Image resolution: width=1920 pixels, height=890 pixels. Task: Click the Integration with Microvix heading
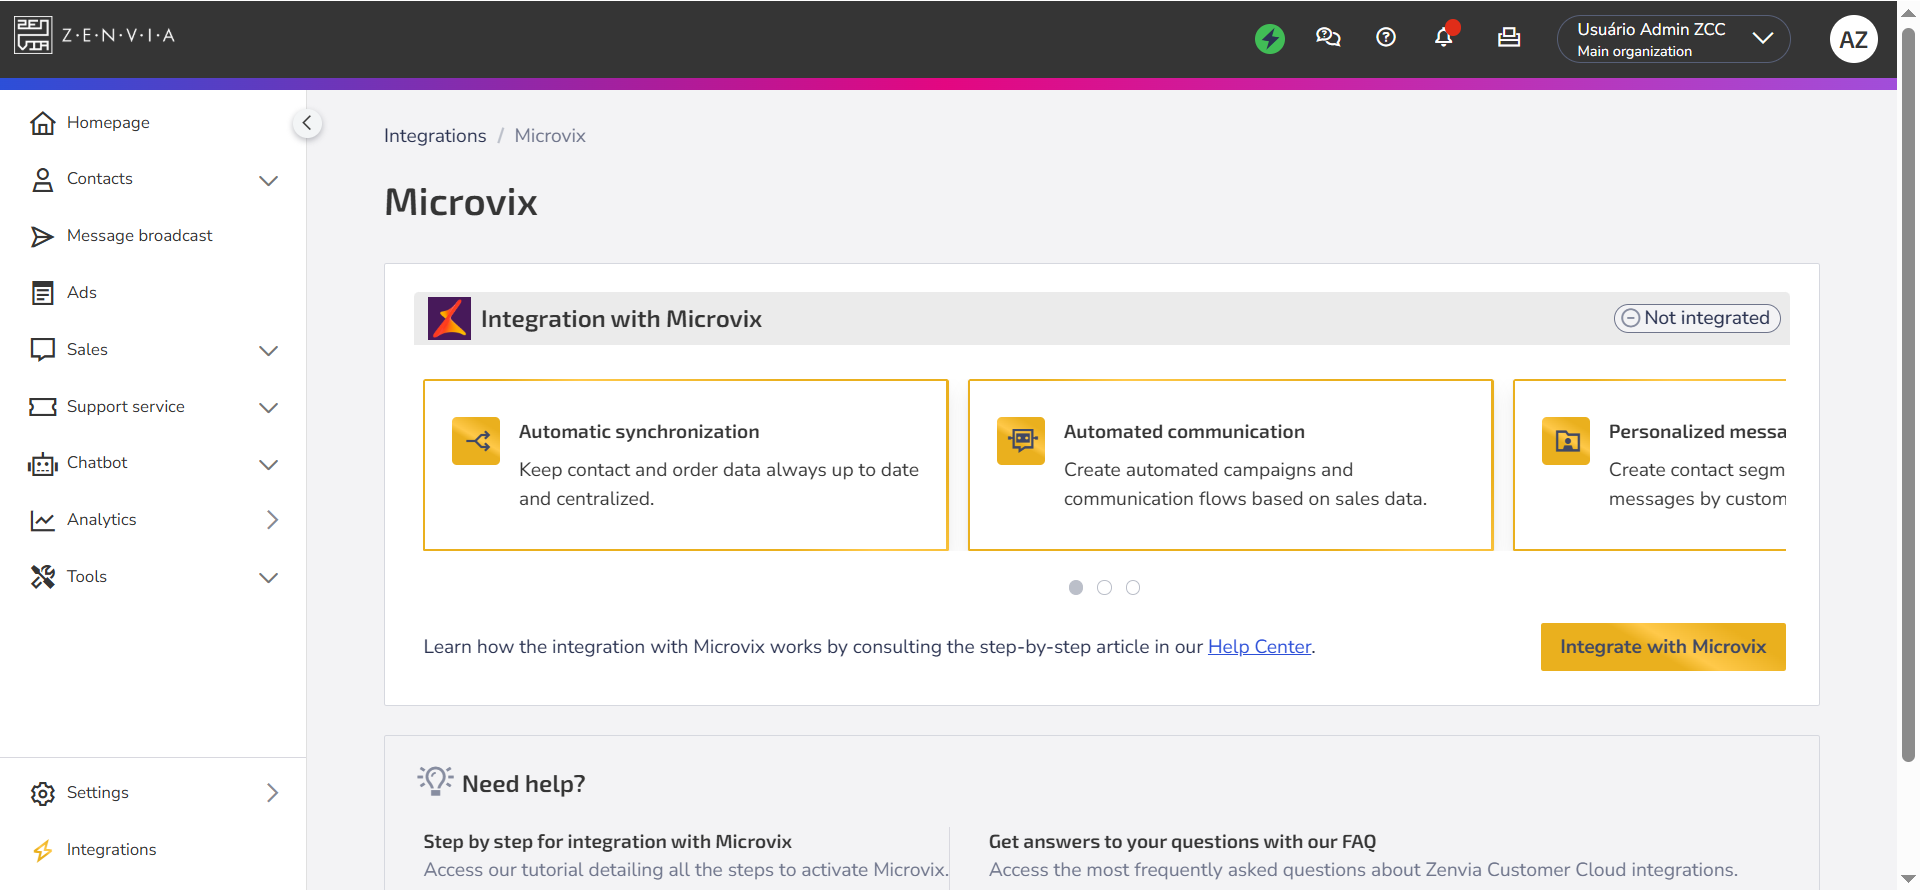tap(621, 319)
